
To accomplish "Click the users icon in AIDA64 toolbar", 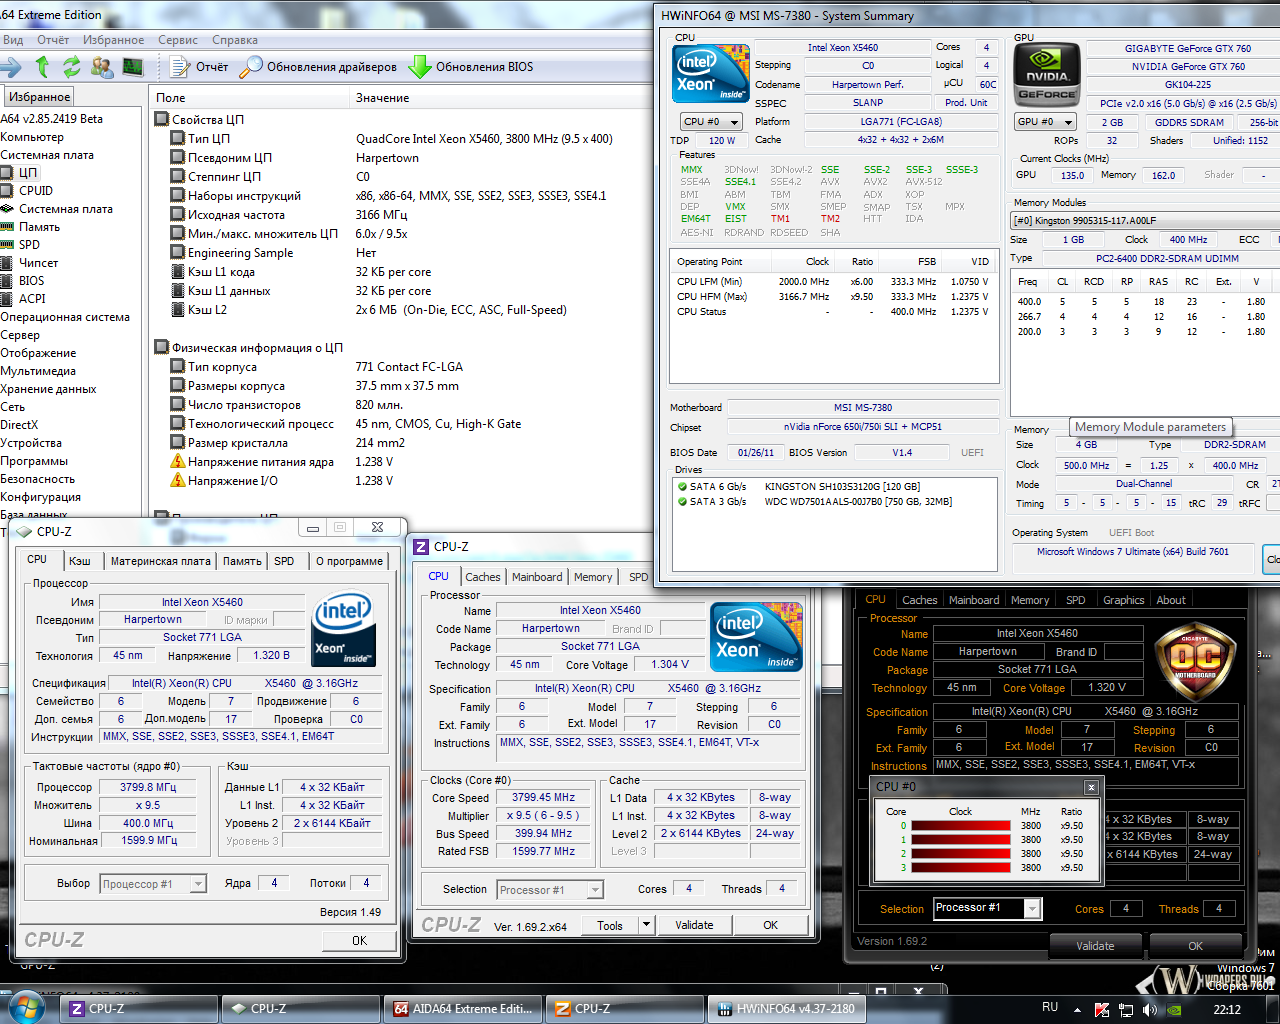I will [x=102, y=67].
